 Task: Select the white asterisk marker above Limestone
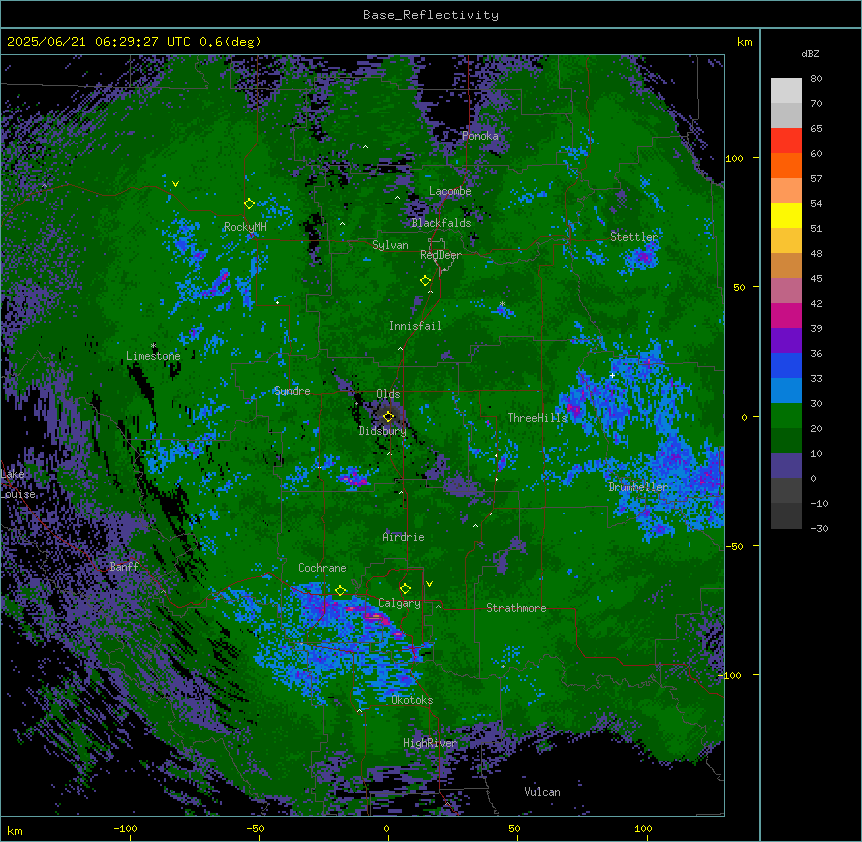[x=154, y=346]
